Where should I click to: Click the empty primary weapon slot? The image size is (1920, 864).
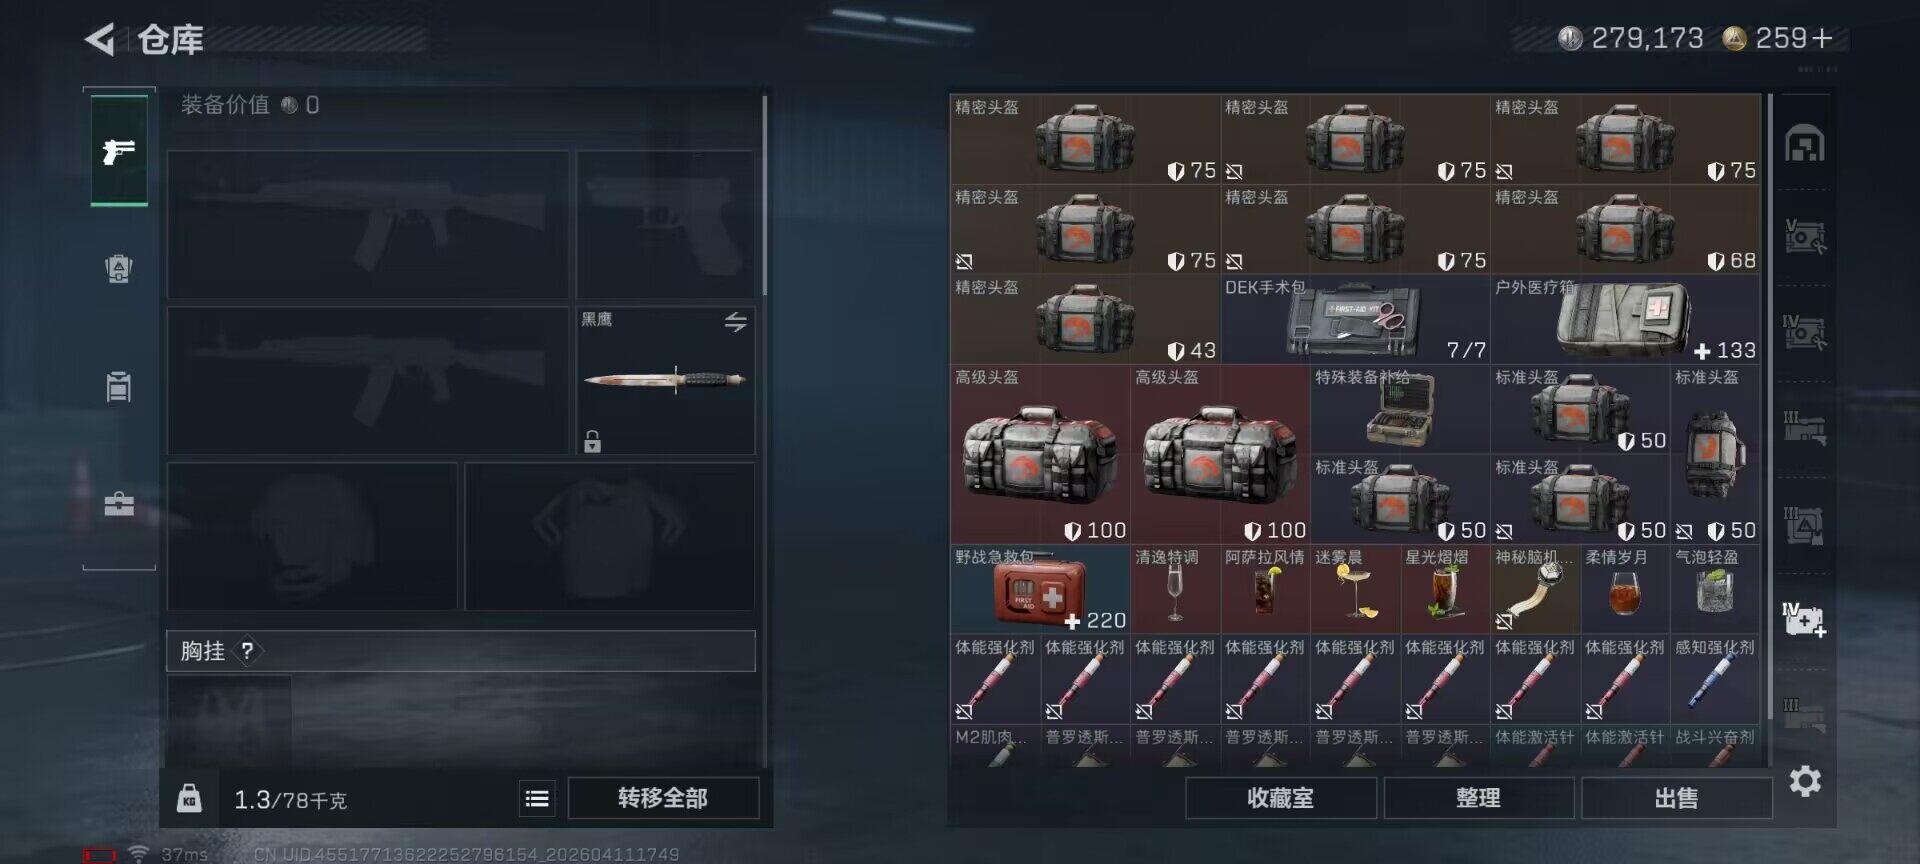click(x=368, y=225)
